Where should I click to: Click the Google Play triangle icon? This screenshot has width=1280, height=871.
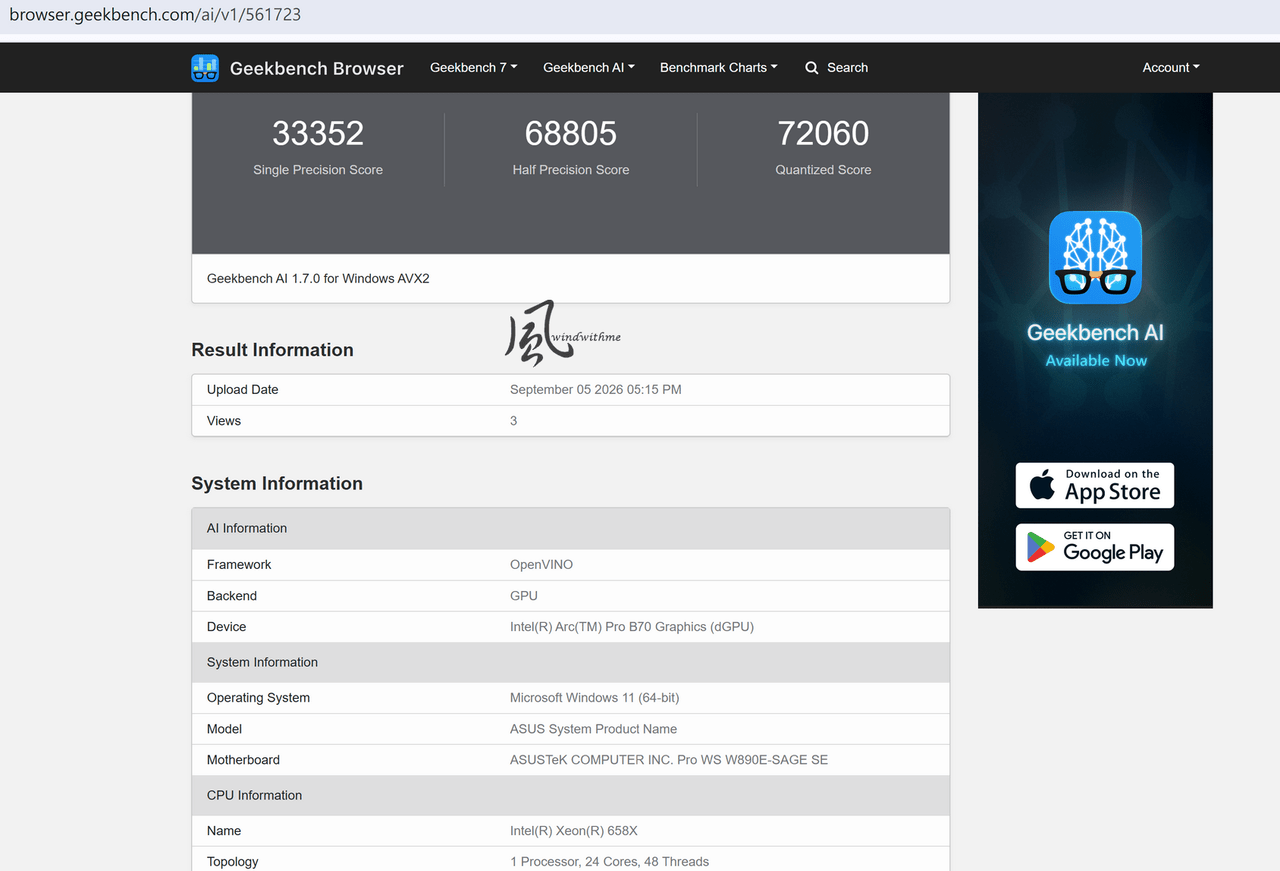[1041, 547]
